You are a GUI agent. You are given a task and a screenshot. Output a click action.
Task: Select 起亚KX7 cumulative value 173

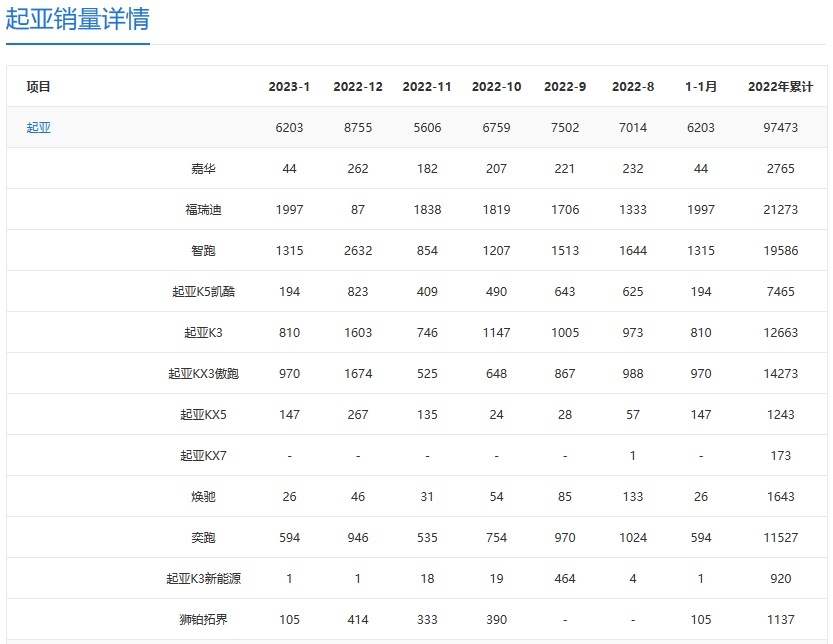[x=780, y=455]
